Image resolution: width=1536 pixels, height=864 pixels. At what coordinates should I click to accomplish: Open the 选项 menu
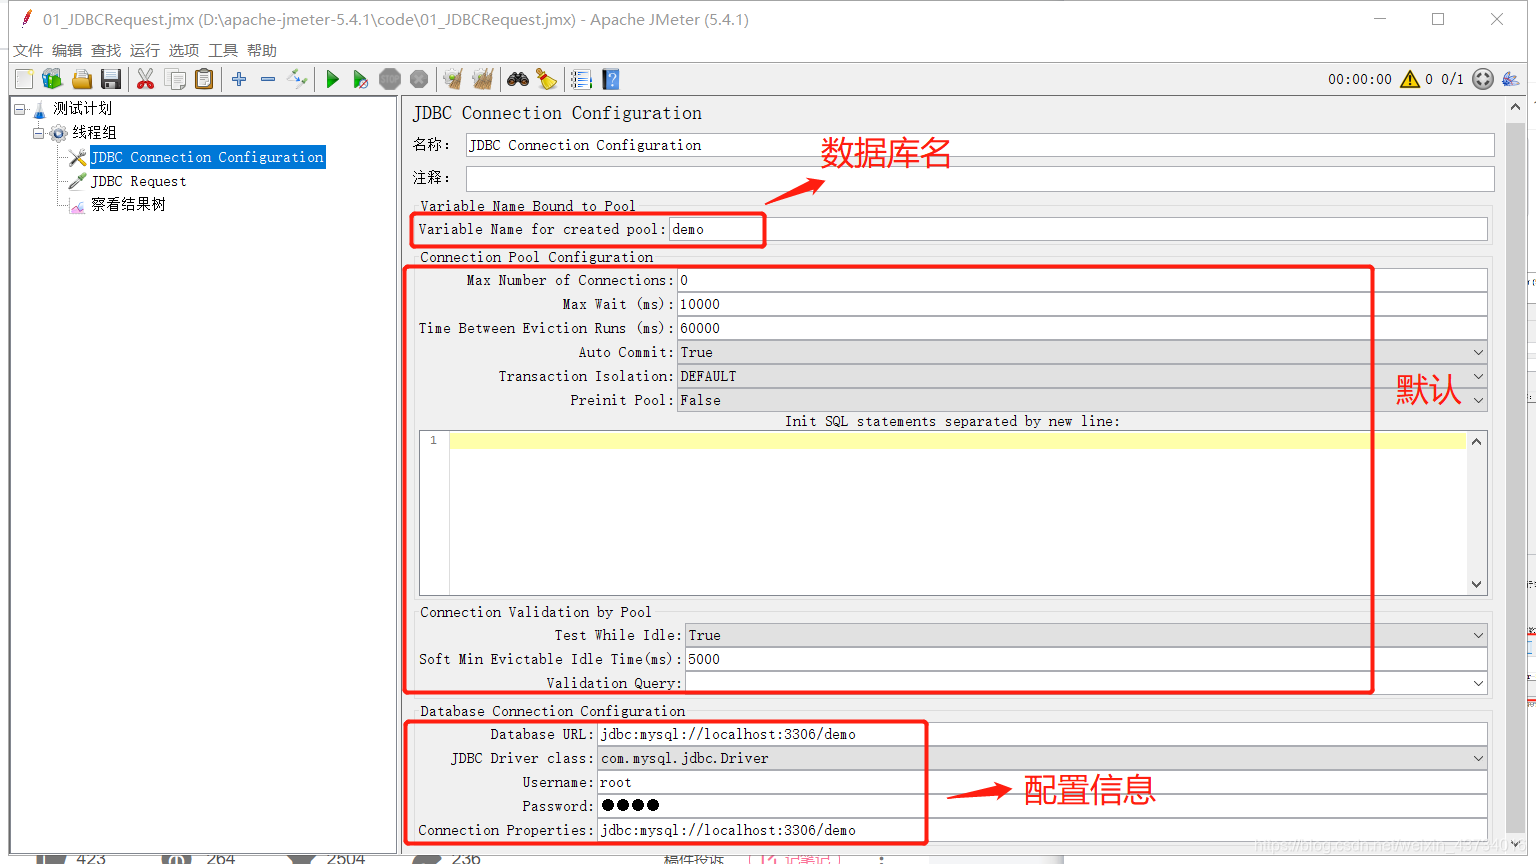click(184, 50)
